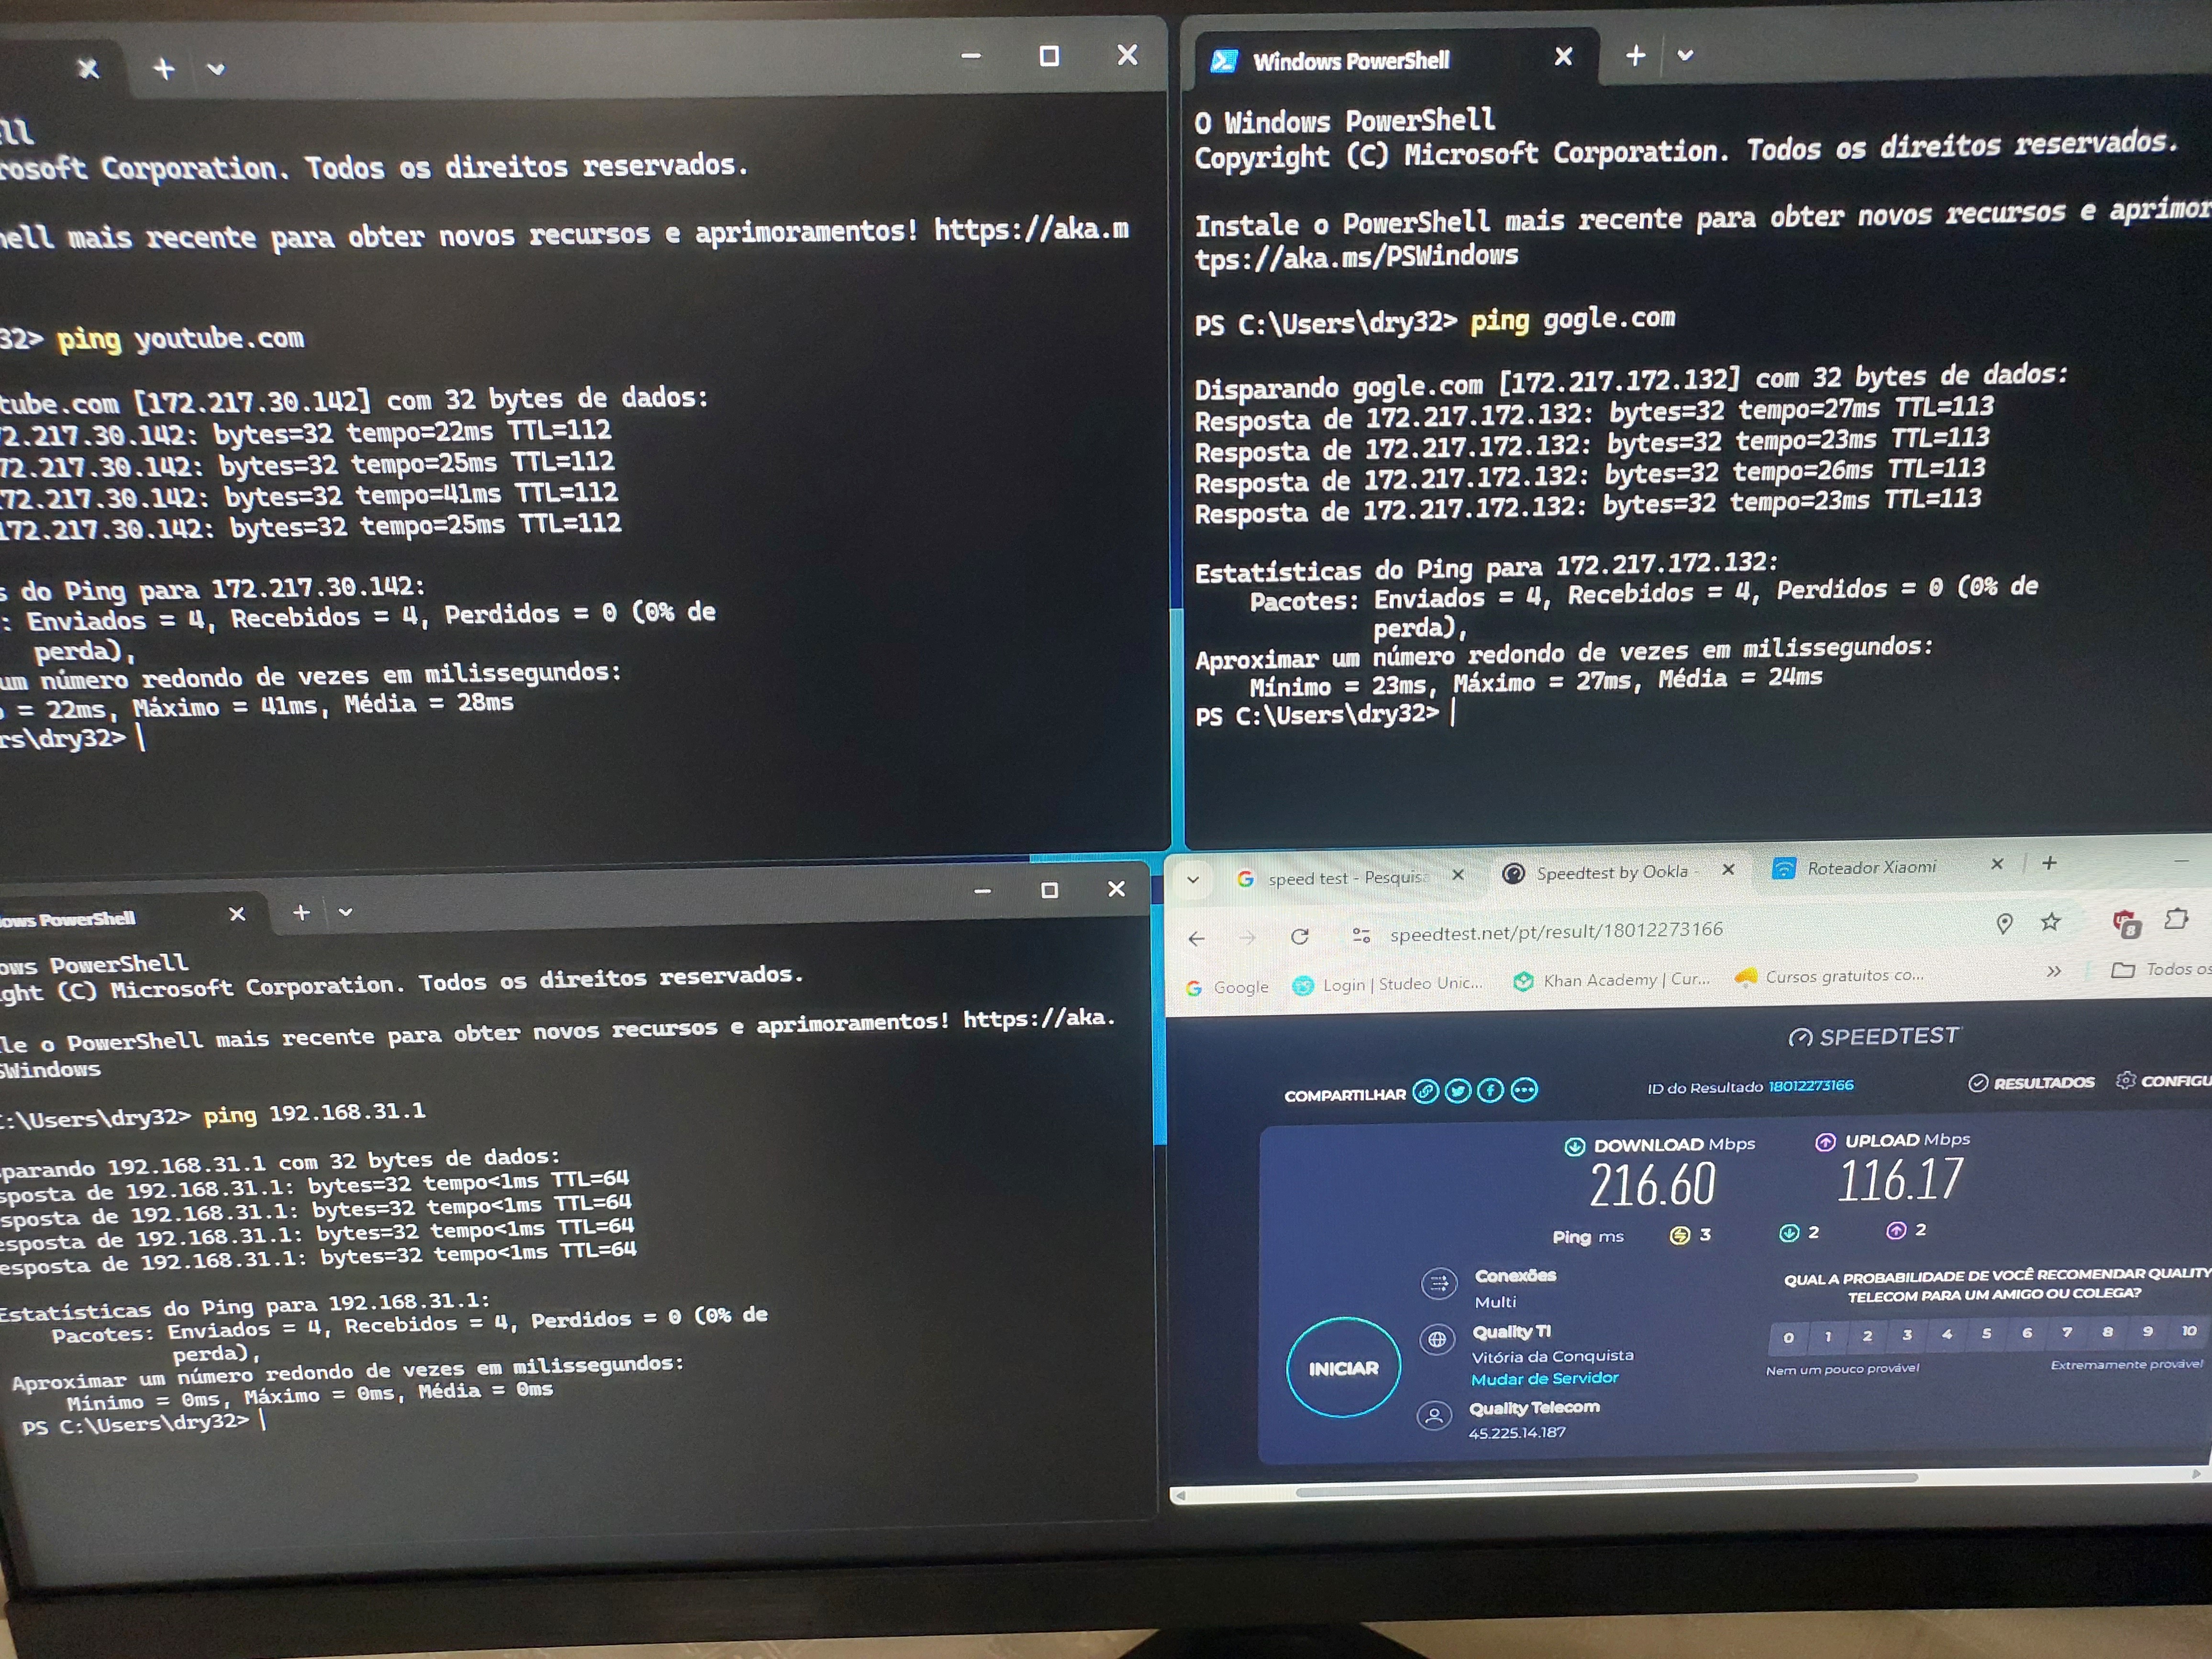2212x1659 pixels.
Task: Click the browser reload button
Action: coord(1300,936)
